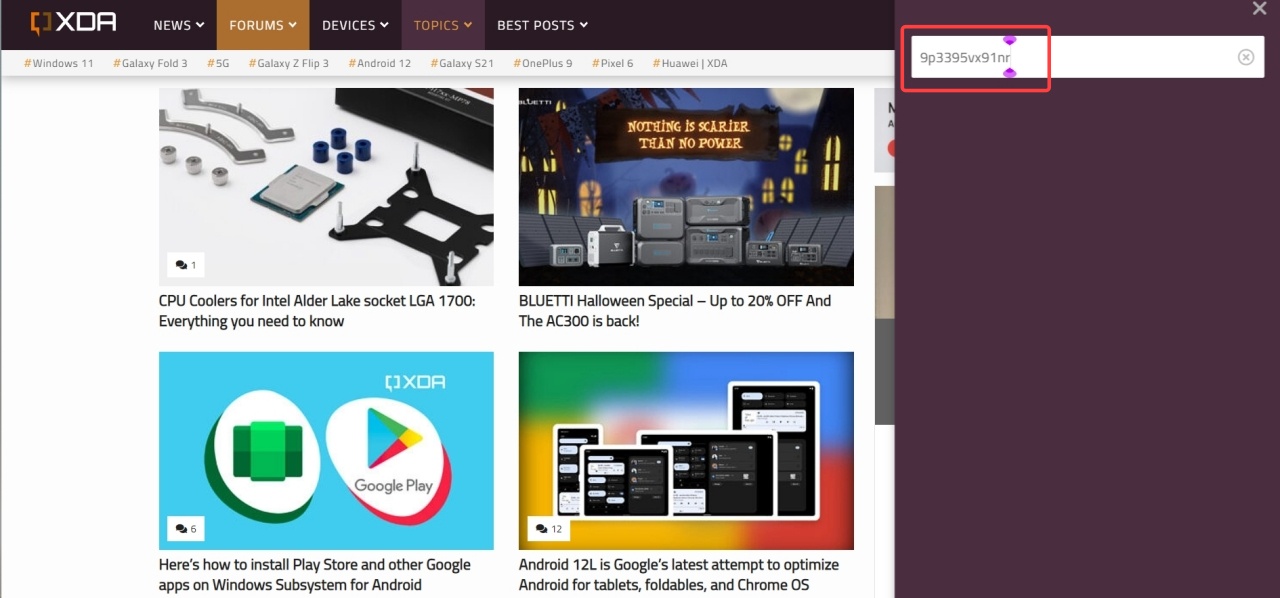Open the #Huawei | XDA tag
1280x598 pixels.
point(690,63)
